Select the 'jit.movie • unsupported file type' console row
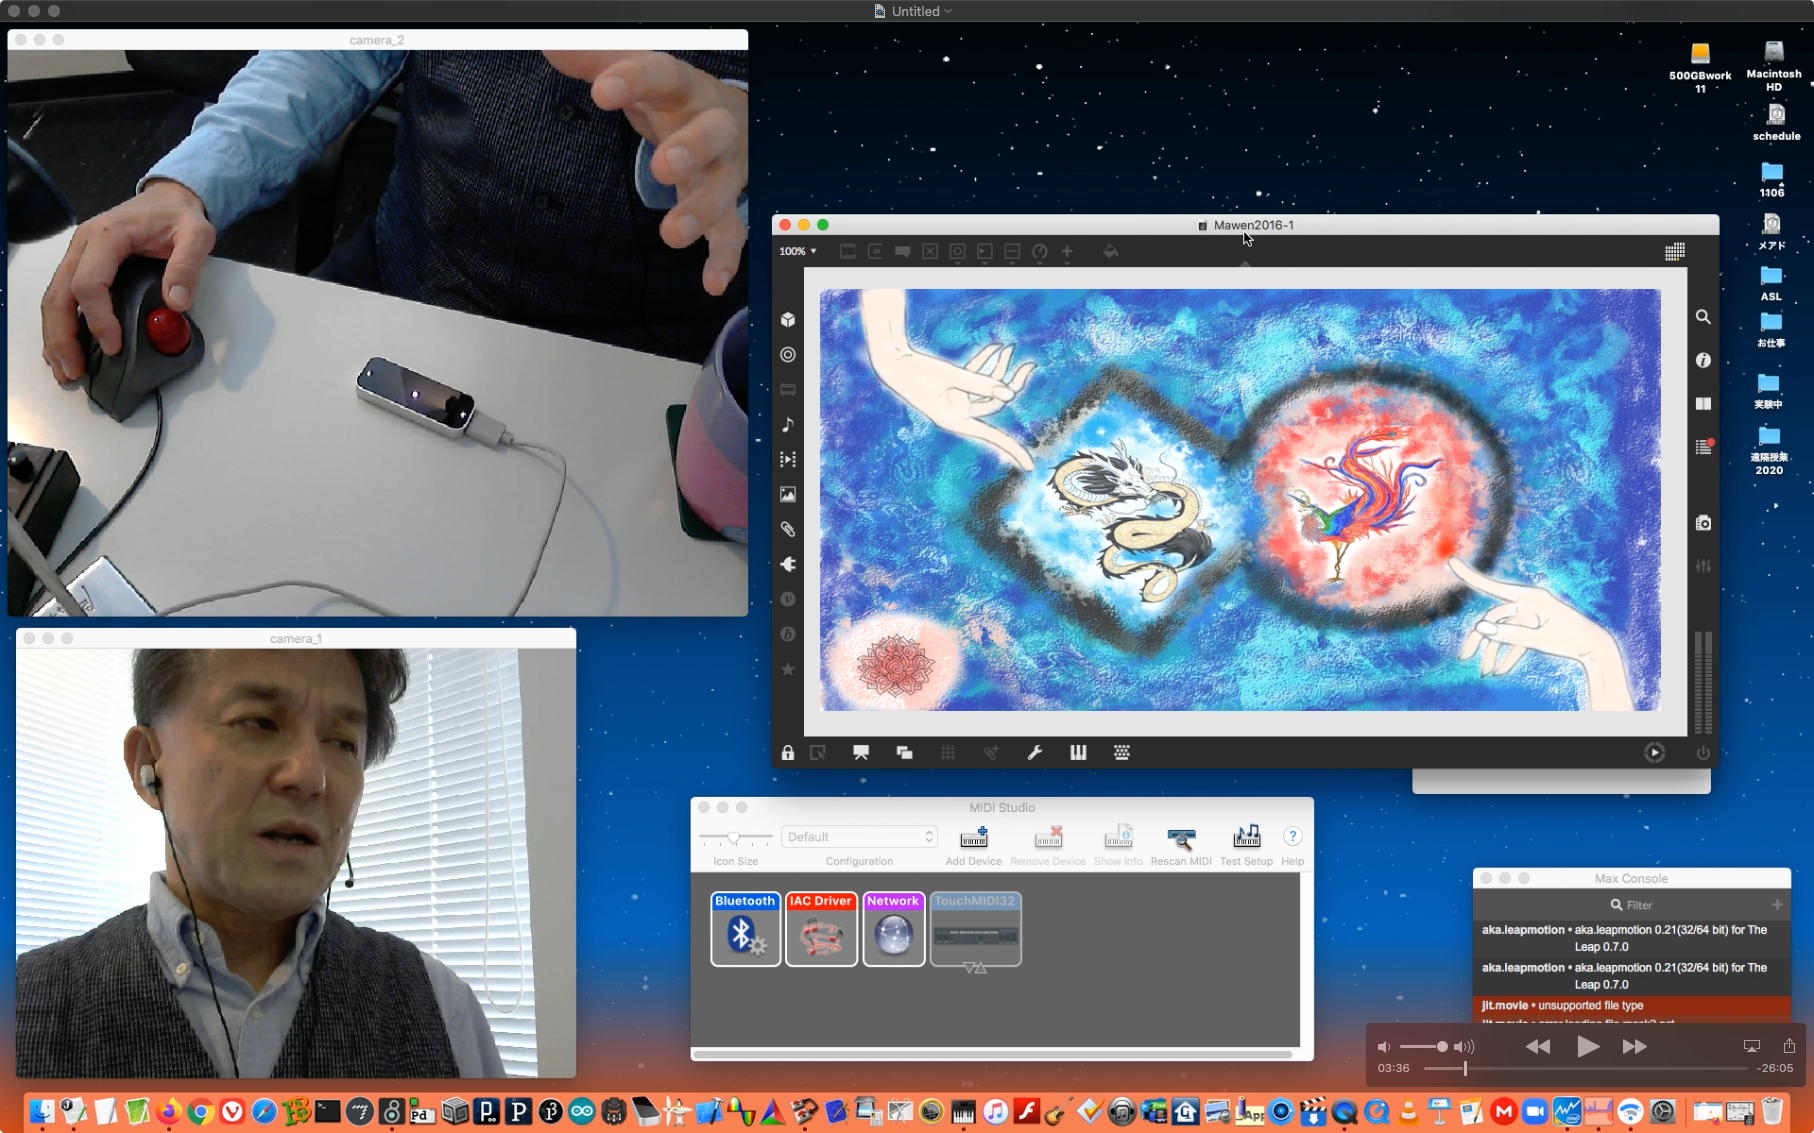 coord(1632,1006)
